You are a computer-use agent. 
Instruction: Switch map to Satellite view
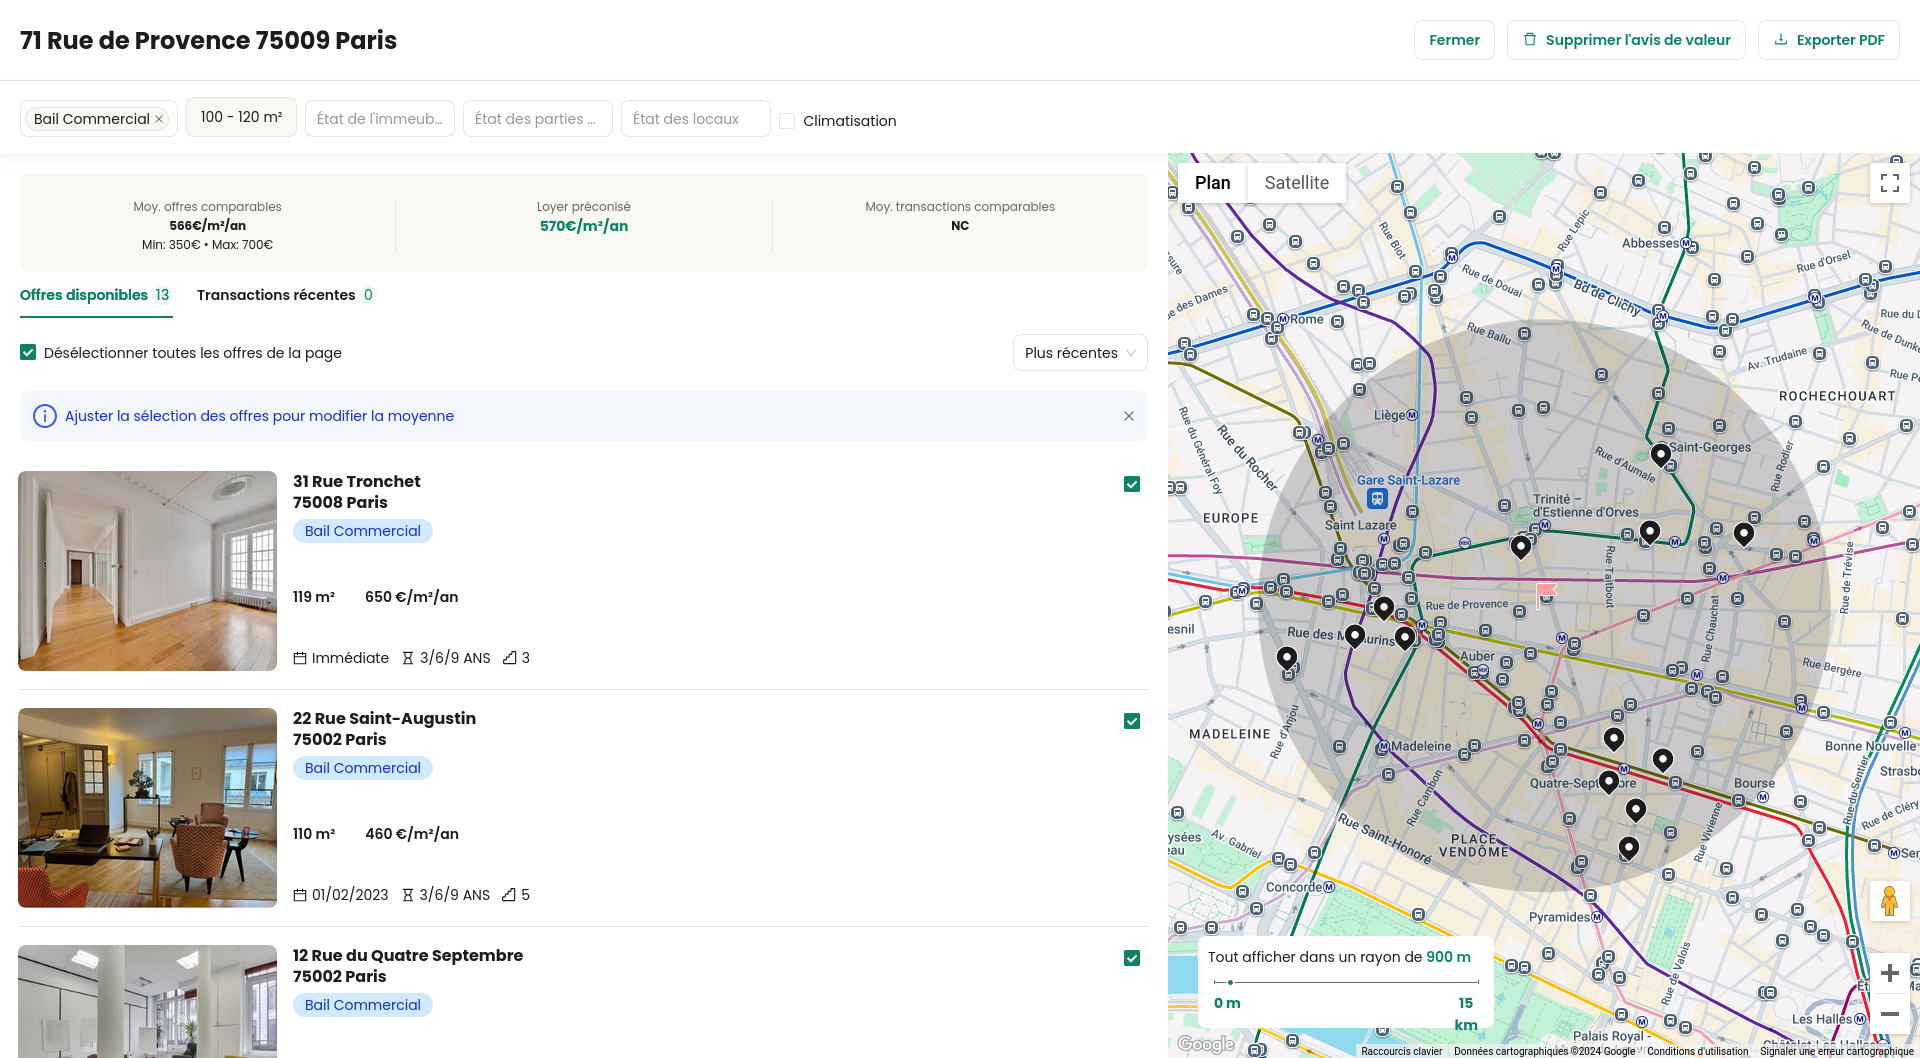click(1296, 183)
